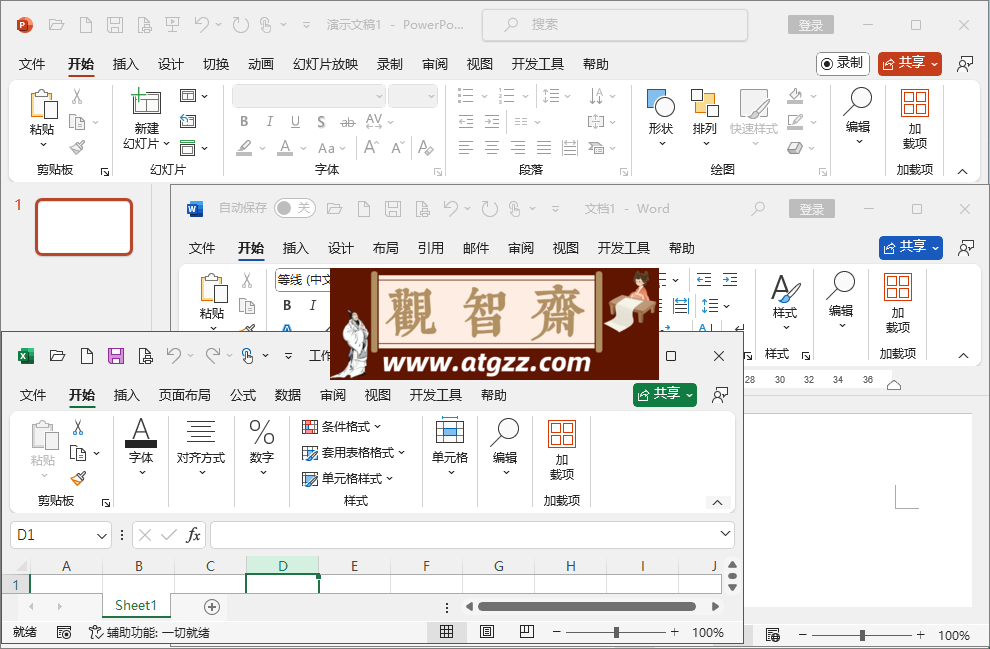Click the Paste icon in PowerPoint
Screen dimensions: 990x649
(x=43, y=104)
